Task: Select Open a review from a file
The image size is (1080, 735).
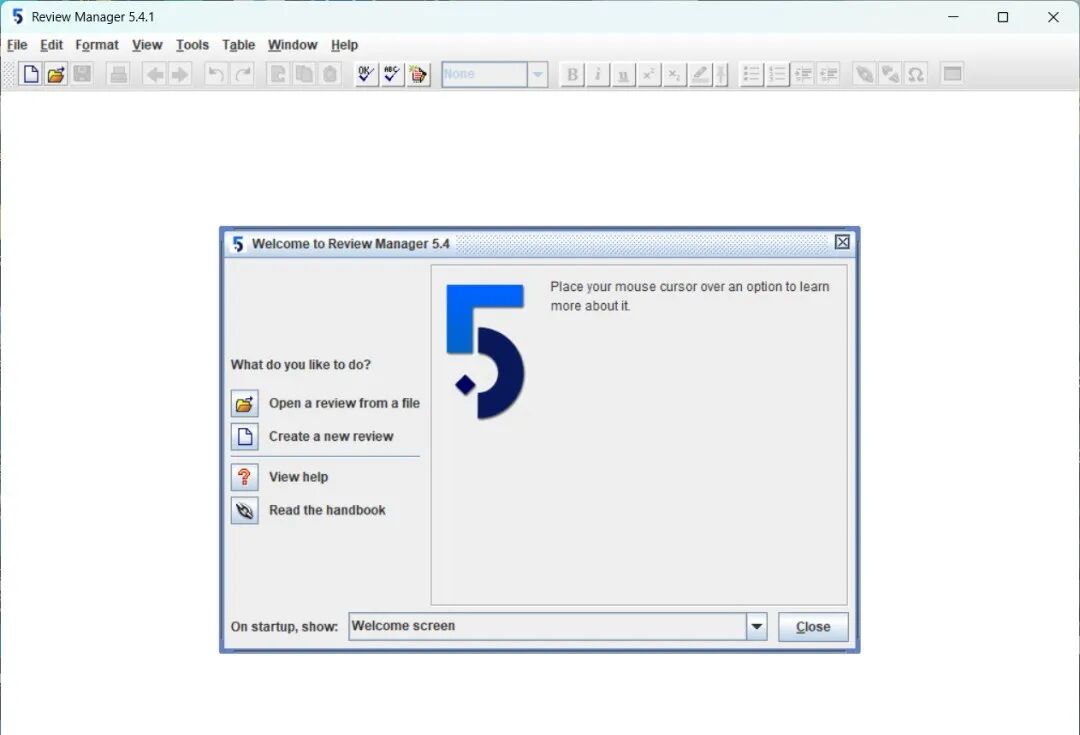Action: (325, 404)
